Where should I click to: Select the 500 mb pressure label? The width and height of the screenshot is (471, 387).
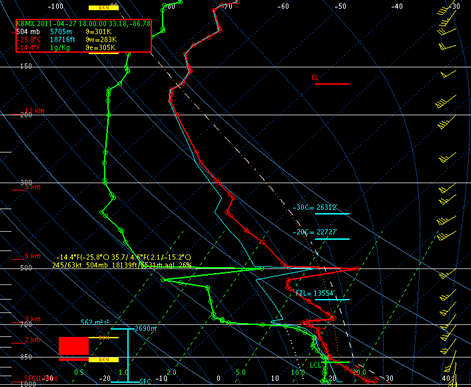(26, 268)
